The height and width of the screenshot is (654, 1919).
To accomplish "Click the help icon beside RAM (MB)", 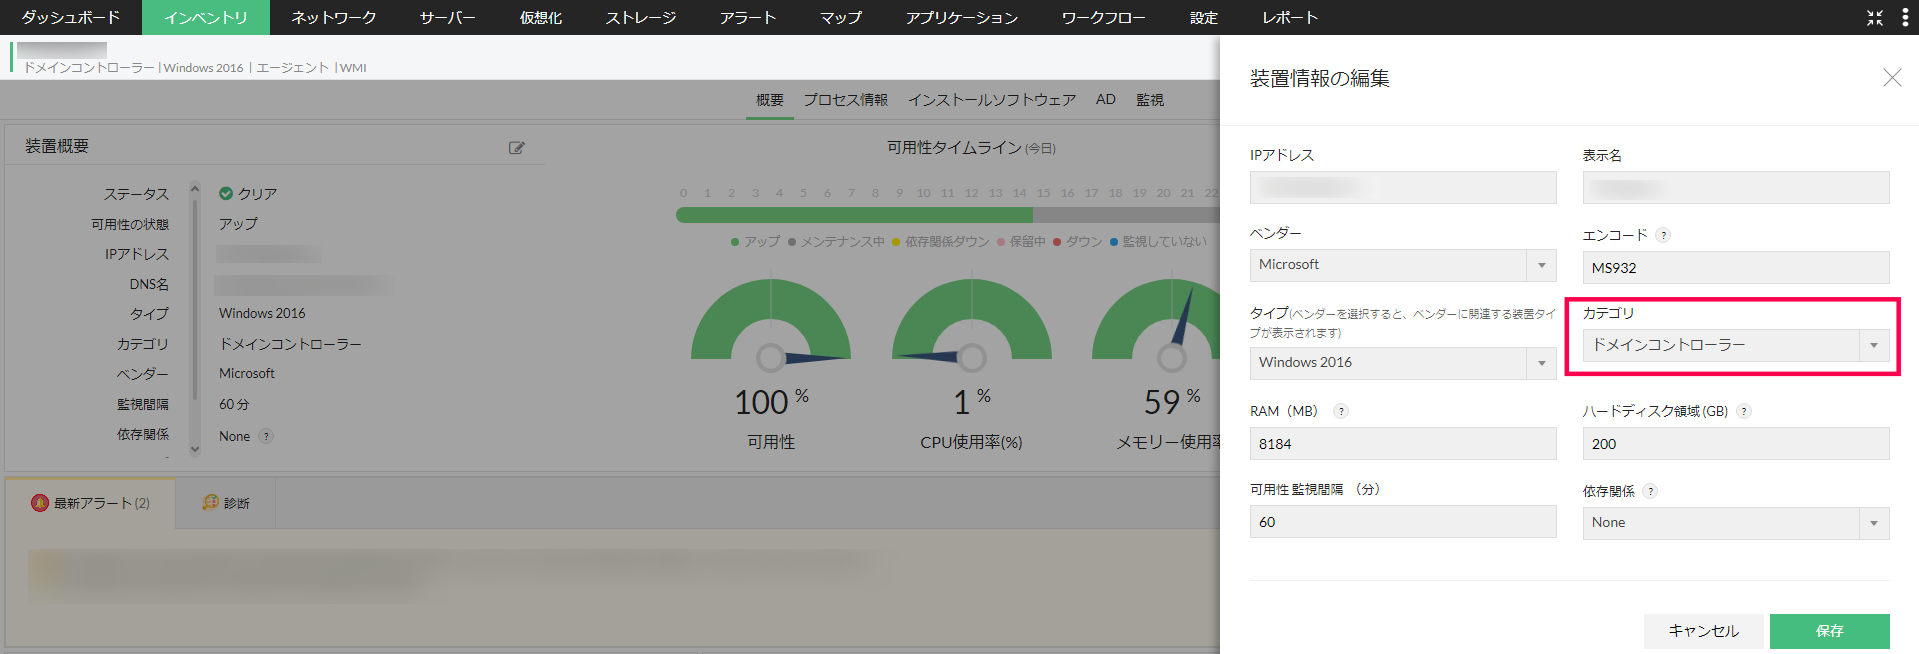I will coord(1341,411).
